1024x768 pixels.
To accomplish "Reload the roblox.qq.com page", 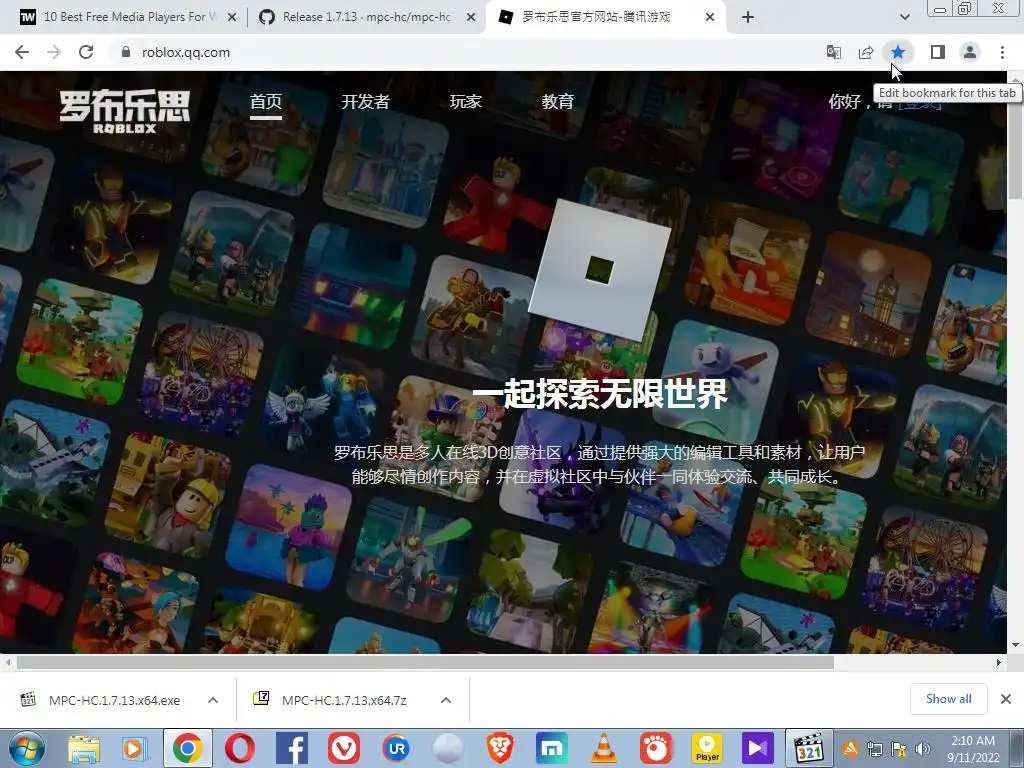I will 86,52.
